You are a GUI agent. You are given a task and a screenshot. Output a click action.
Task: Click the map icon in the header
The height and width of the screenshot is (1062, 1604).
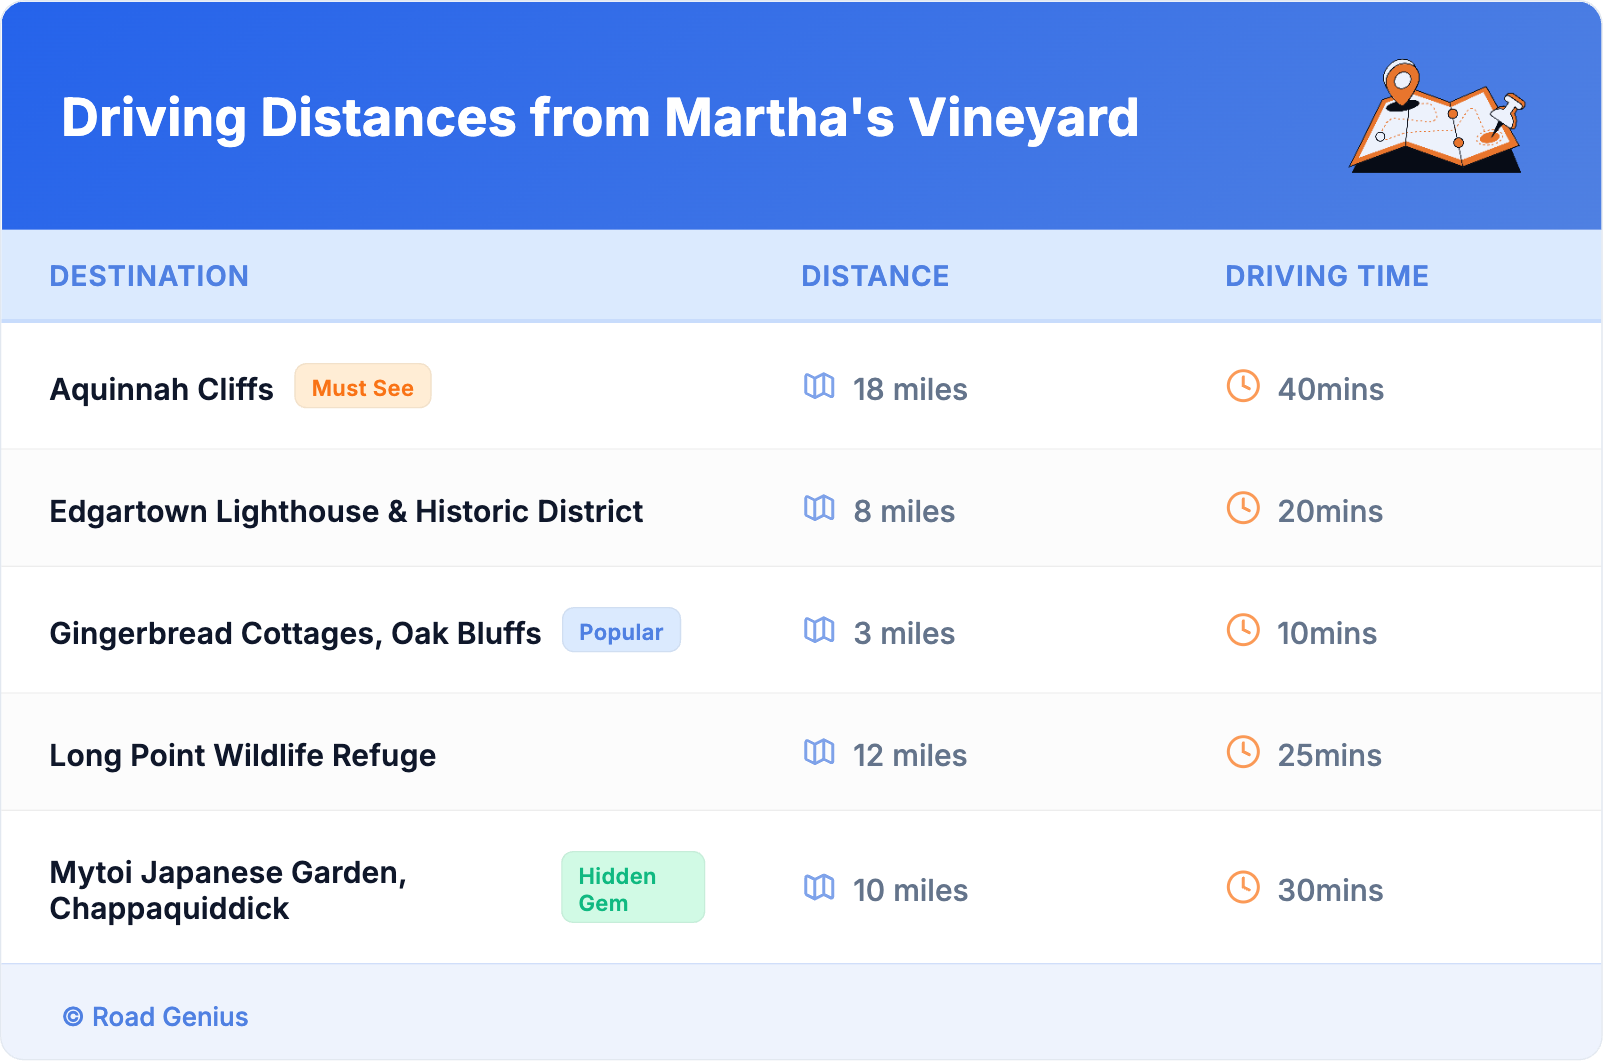(x=1437, y=117)
